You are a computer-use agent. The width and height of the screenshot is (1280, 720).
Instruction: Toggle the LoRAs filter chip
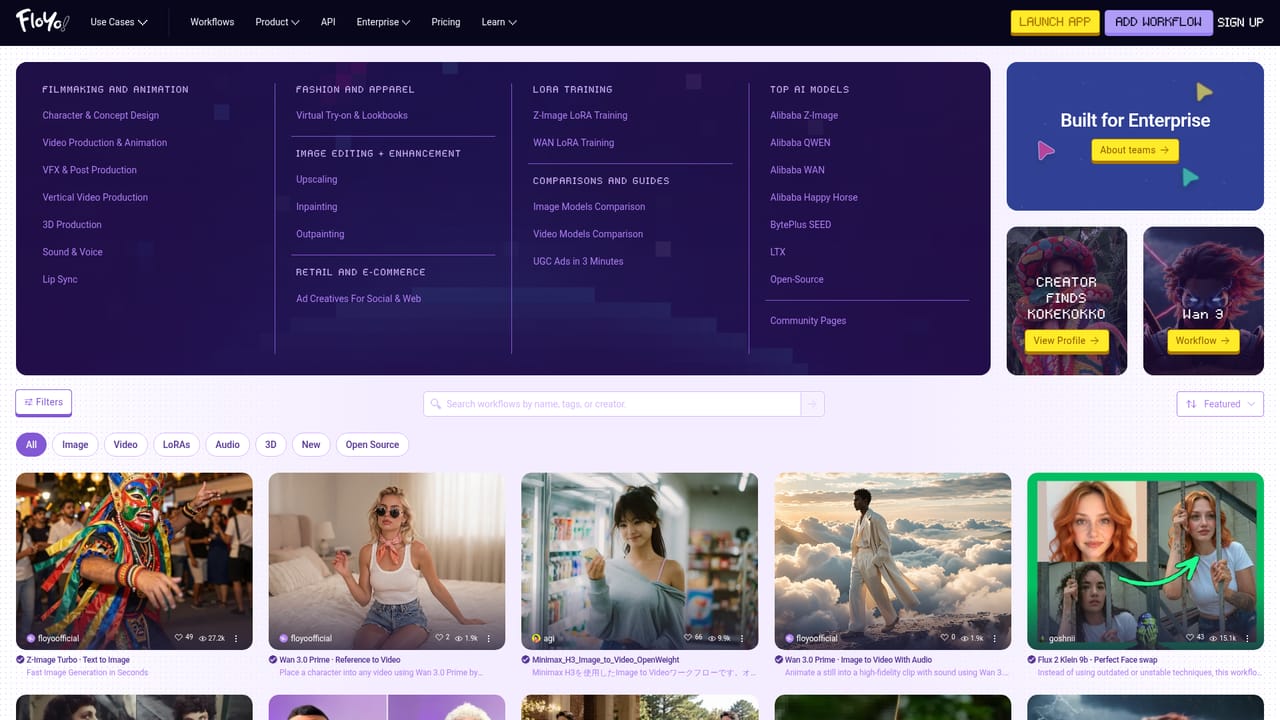pyautogui.click(x=176, y=445)
